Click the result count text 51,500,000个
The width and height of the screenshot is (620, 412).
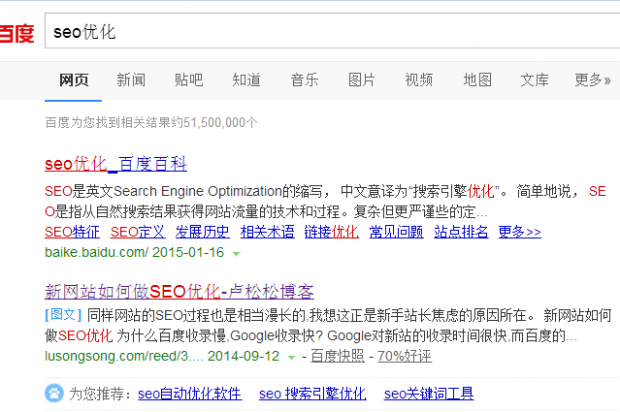[x=220, y=122]
